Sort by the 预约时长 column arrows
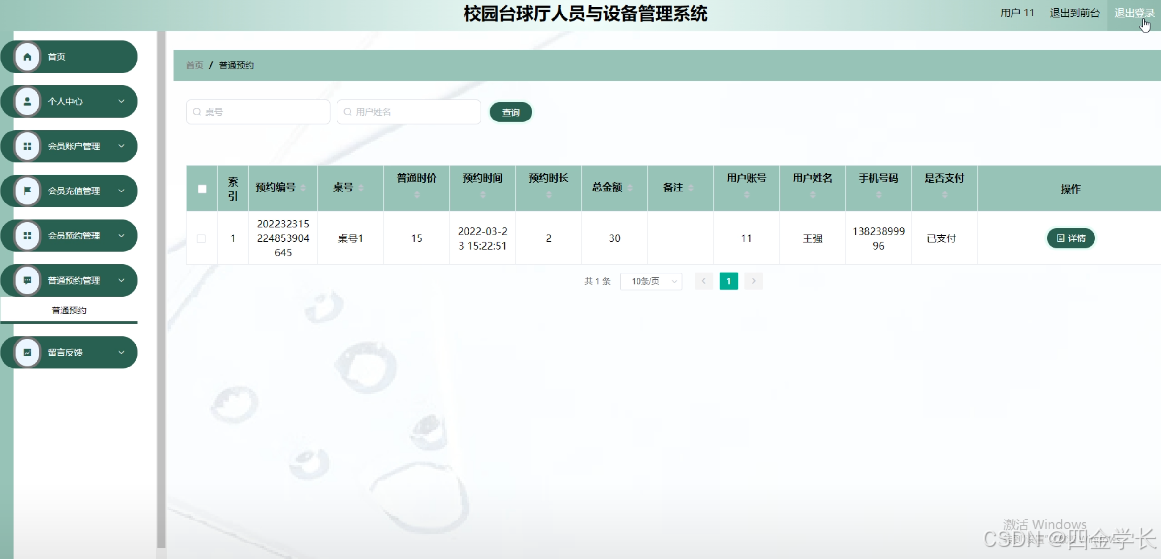The image size is (1161, 559). pyautogui.click(x=549, y=195)
